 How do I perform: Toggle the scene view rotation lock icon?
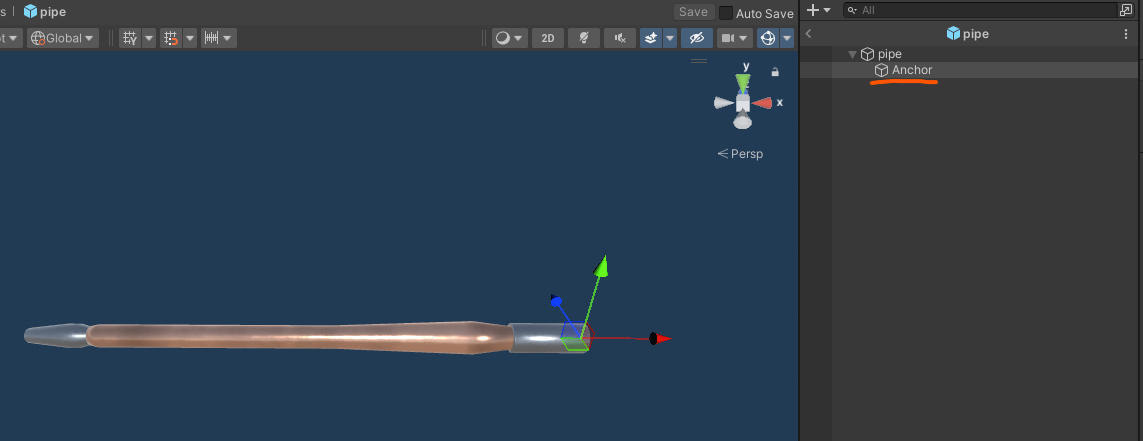pyautogui.click(x=775, y=72)
